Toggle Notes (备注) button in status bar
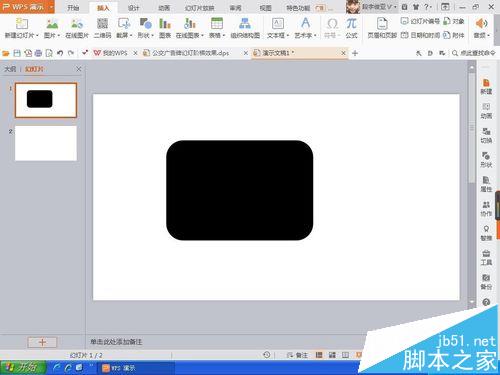 point(297,355)
